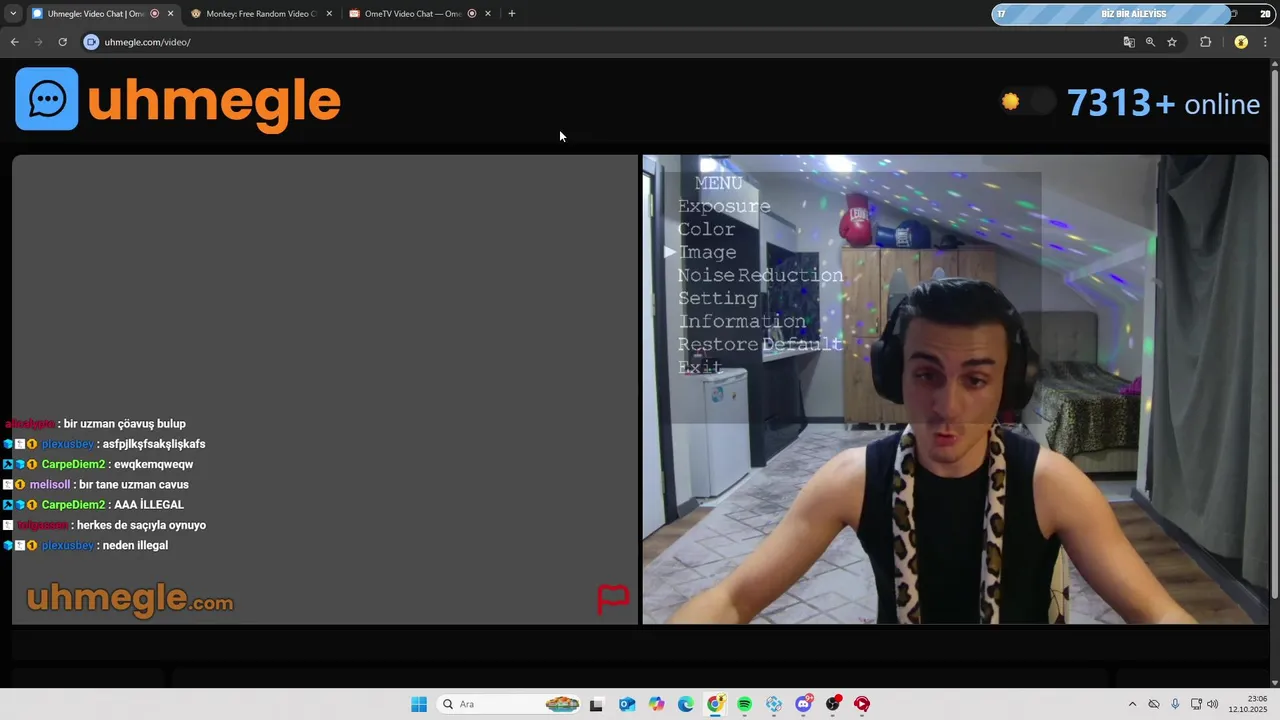Image resolution: width=1280 pixels, height=720 pixels.
Task: Click the melisoll username in chat
Action: (50, 485)
